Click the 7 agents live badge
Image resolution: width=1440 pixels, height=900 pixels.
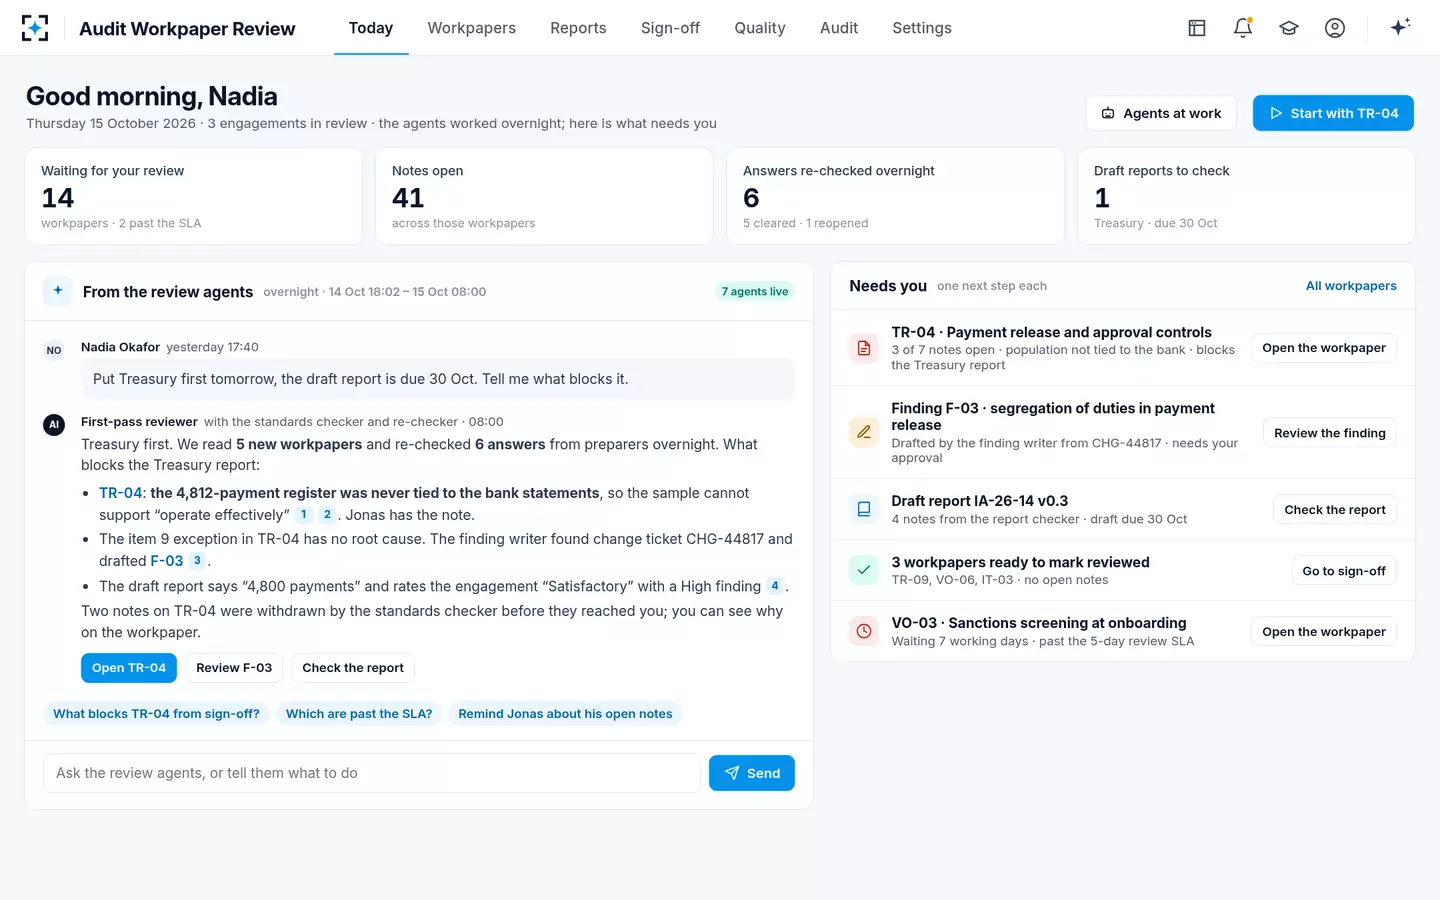pyautogui.click(x=755, y=292)
